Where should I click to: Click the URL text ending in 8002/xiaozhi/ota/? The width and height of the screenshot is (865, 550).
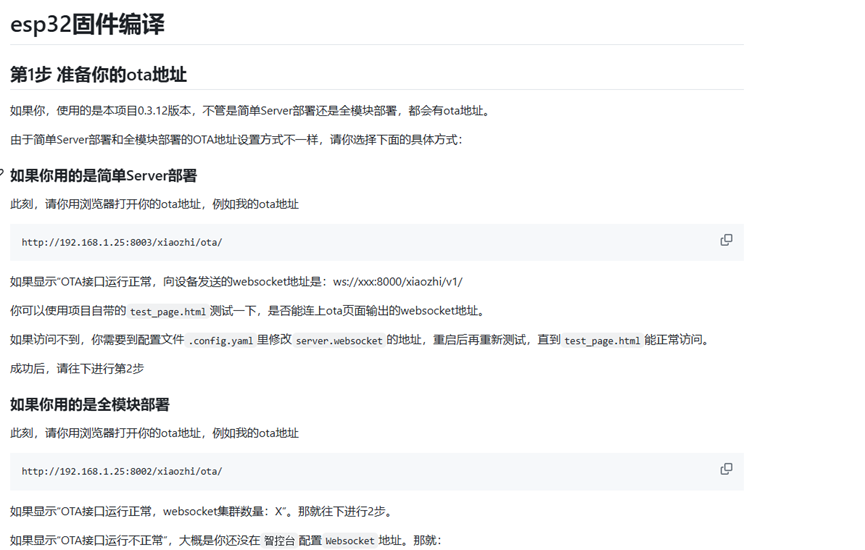122,471
